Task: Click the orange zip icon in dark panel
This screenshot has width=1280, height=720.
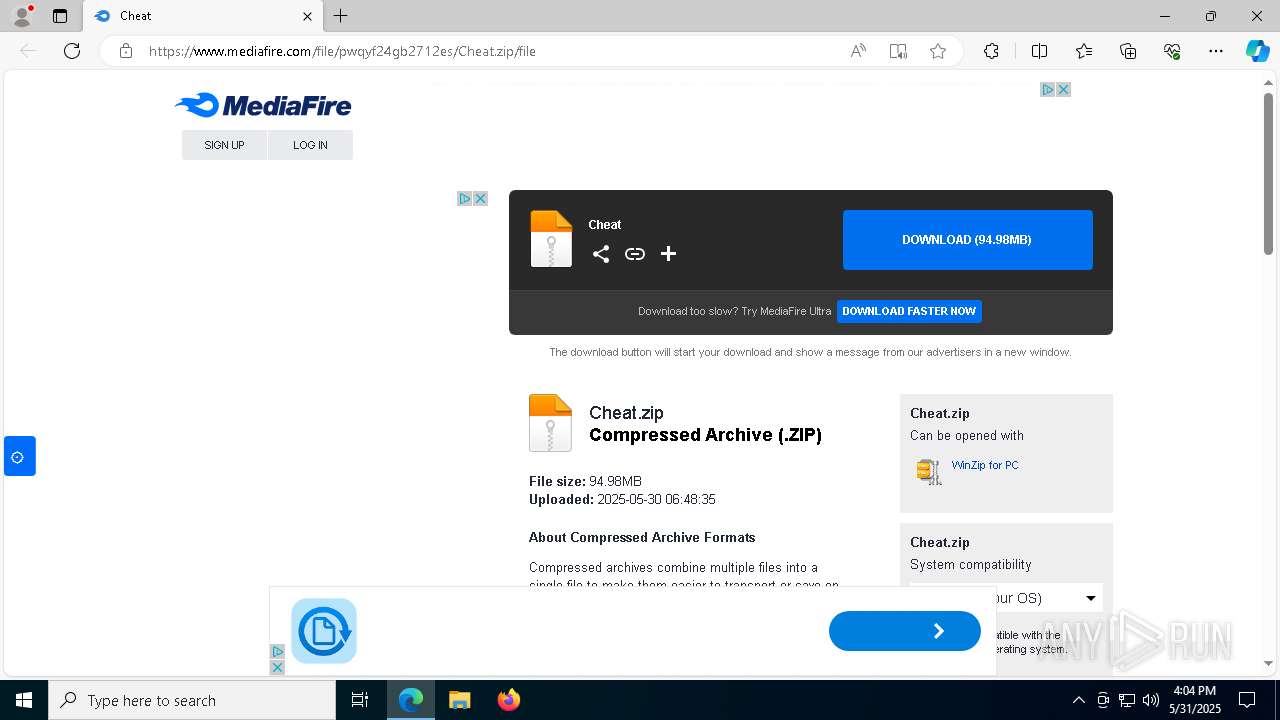Action: (551, 239)
